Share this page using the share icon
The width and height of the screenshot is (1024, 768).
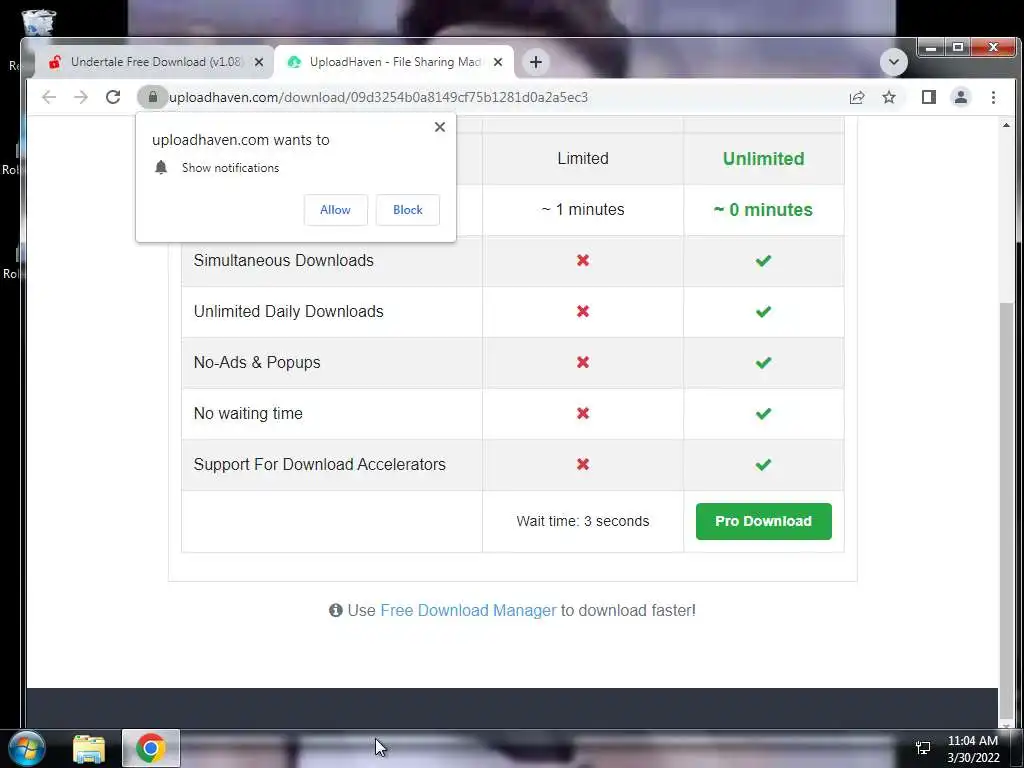[857, 97]
